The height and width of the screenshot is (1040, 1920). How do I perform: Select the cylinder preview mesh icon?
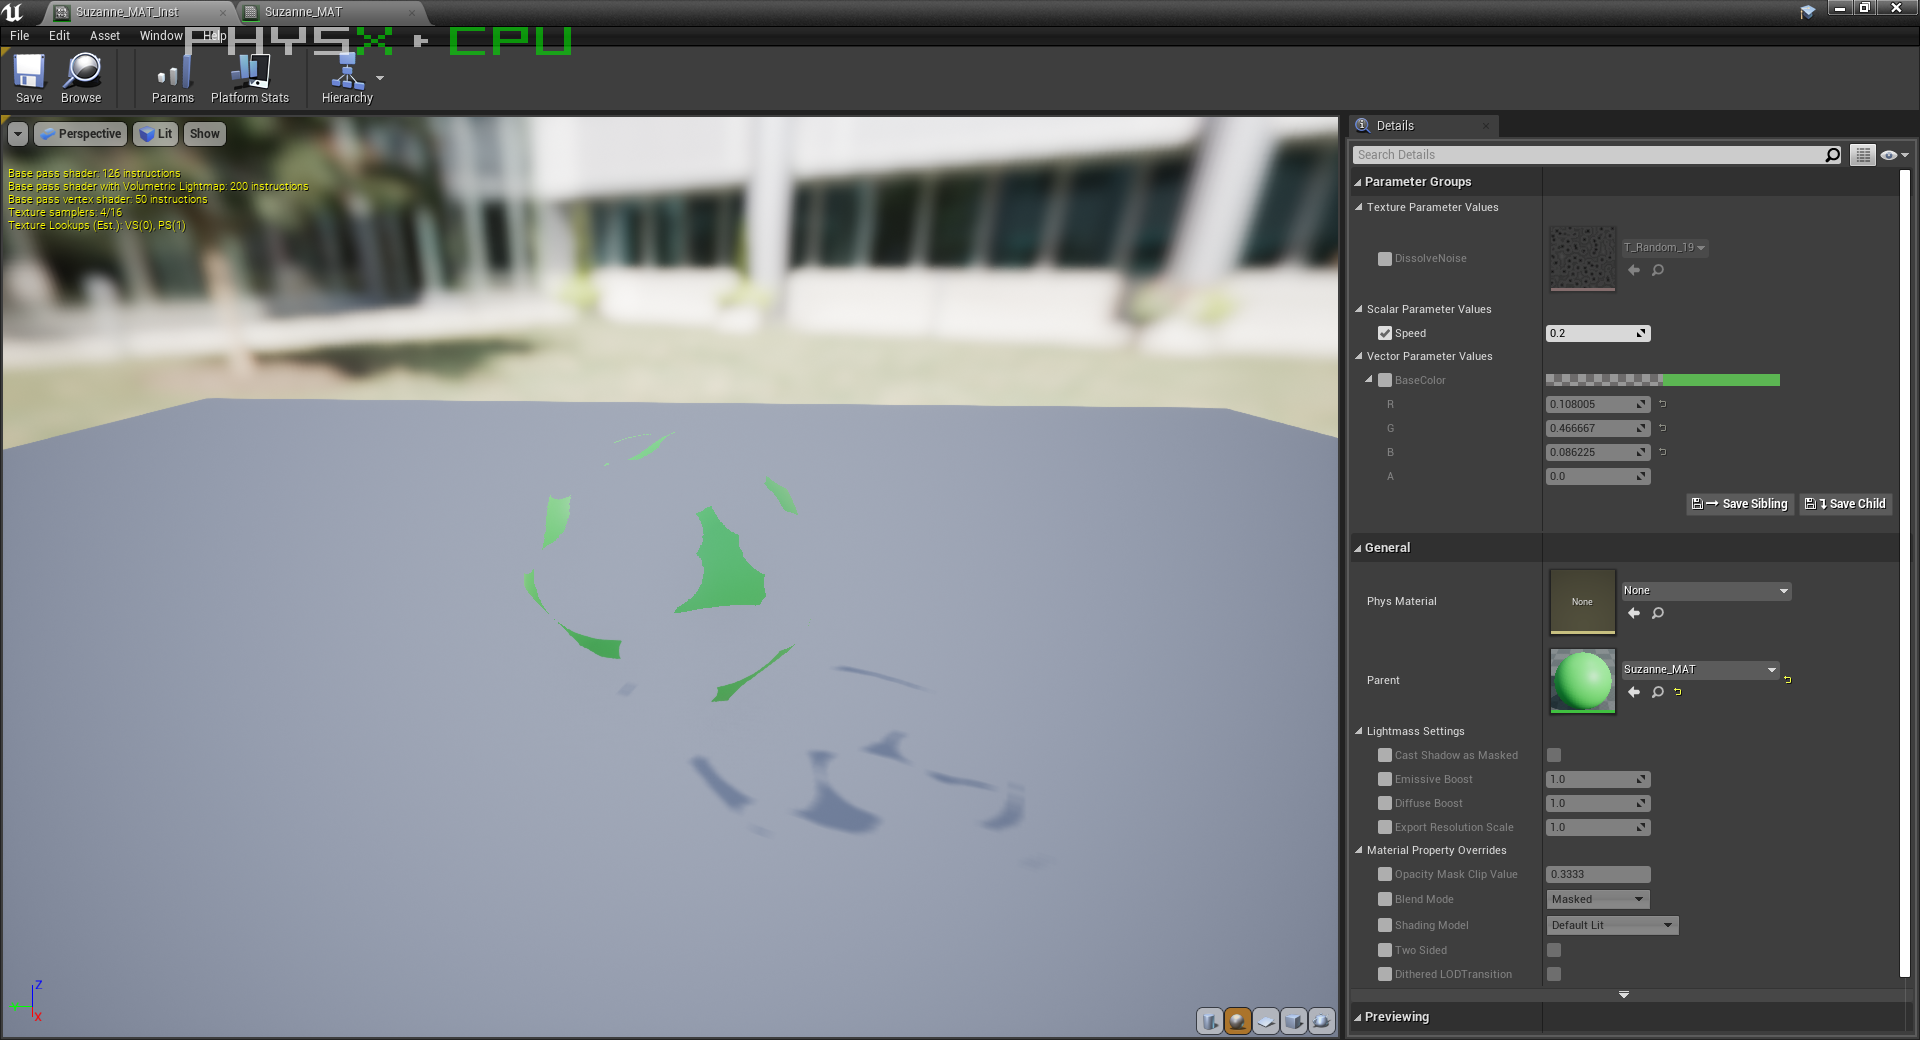[1210, 1021]
